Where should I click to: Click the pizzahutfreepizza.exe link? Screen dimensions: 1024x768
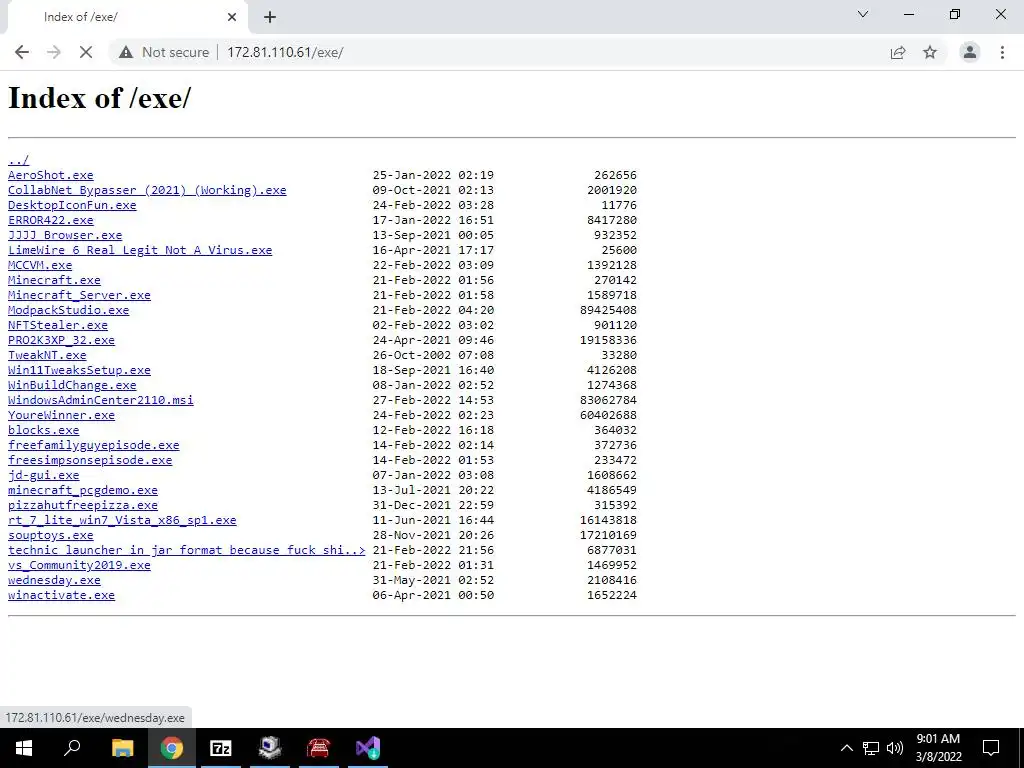pos(83,505)
